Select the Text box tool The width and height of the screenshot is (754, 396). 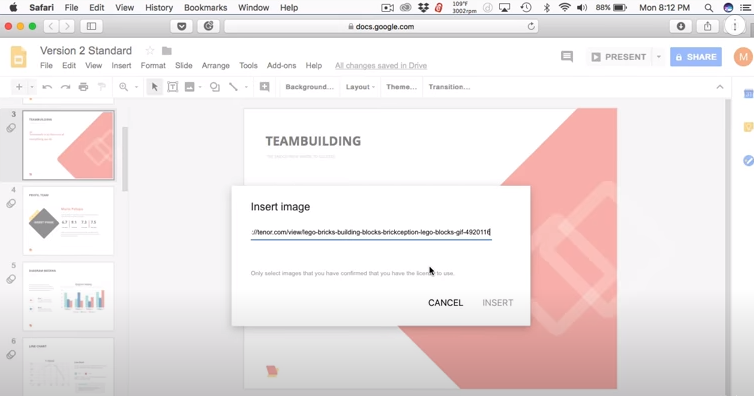point(172,87)
